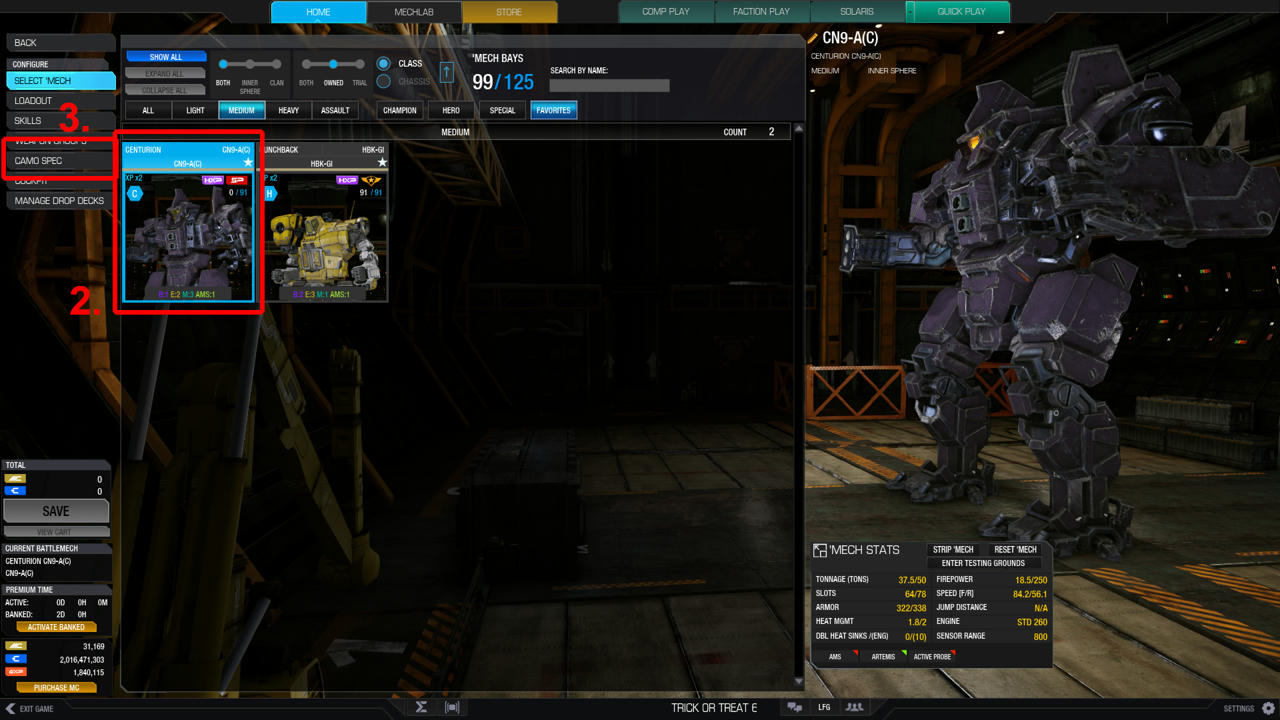Toggle the favorite star on Hunchback HBK-GI card
This screenshot has height=720, width=1280.
click(x=382, y=162)
